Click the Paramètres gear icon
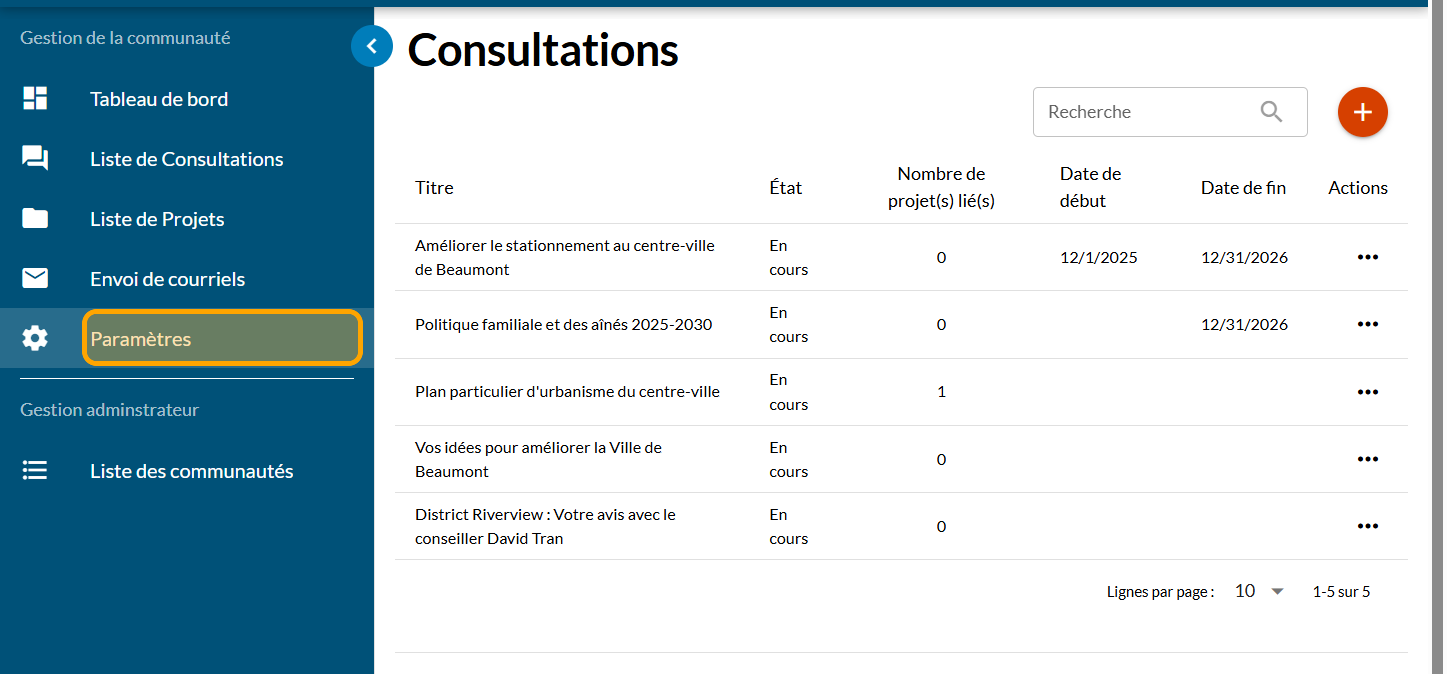Image resolution: width=1447 pixels, height=674 pixels. pos(35,339)
